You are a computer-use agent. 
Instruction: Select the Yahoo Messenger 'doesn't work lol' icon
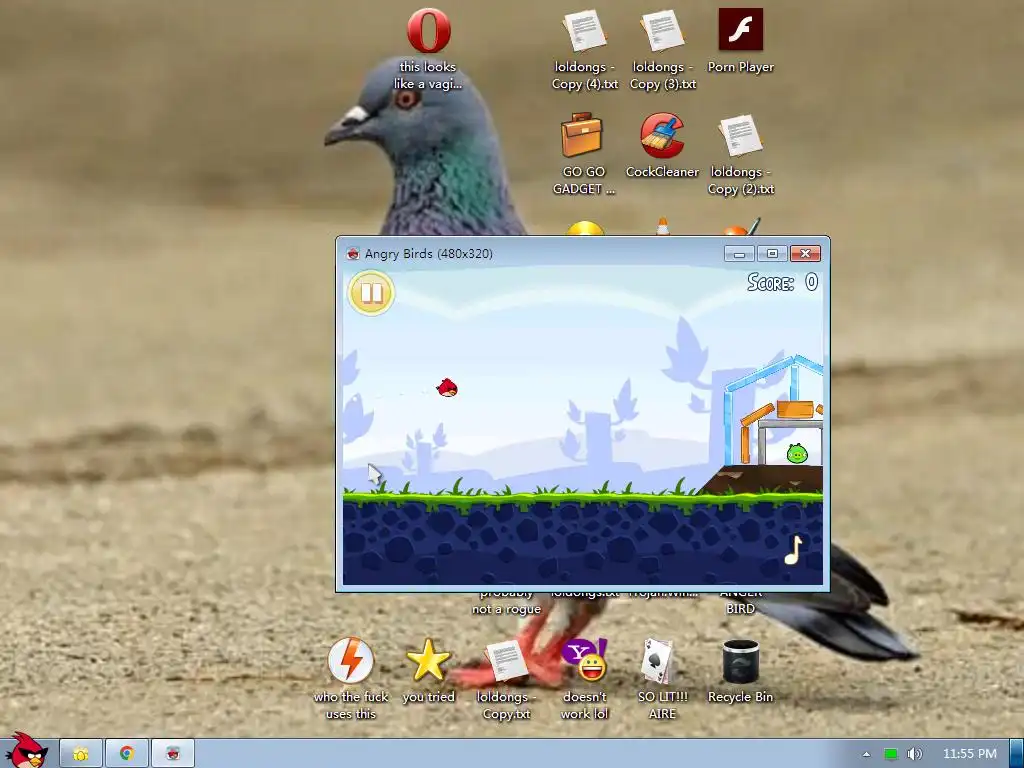pyautogui.click(x=584, y=680)
